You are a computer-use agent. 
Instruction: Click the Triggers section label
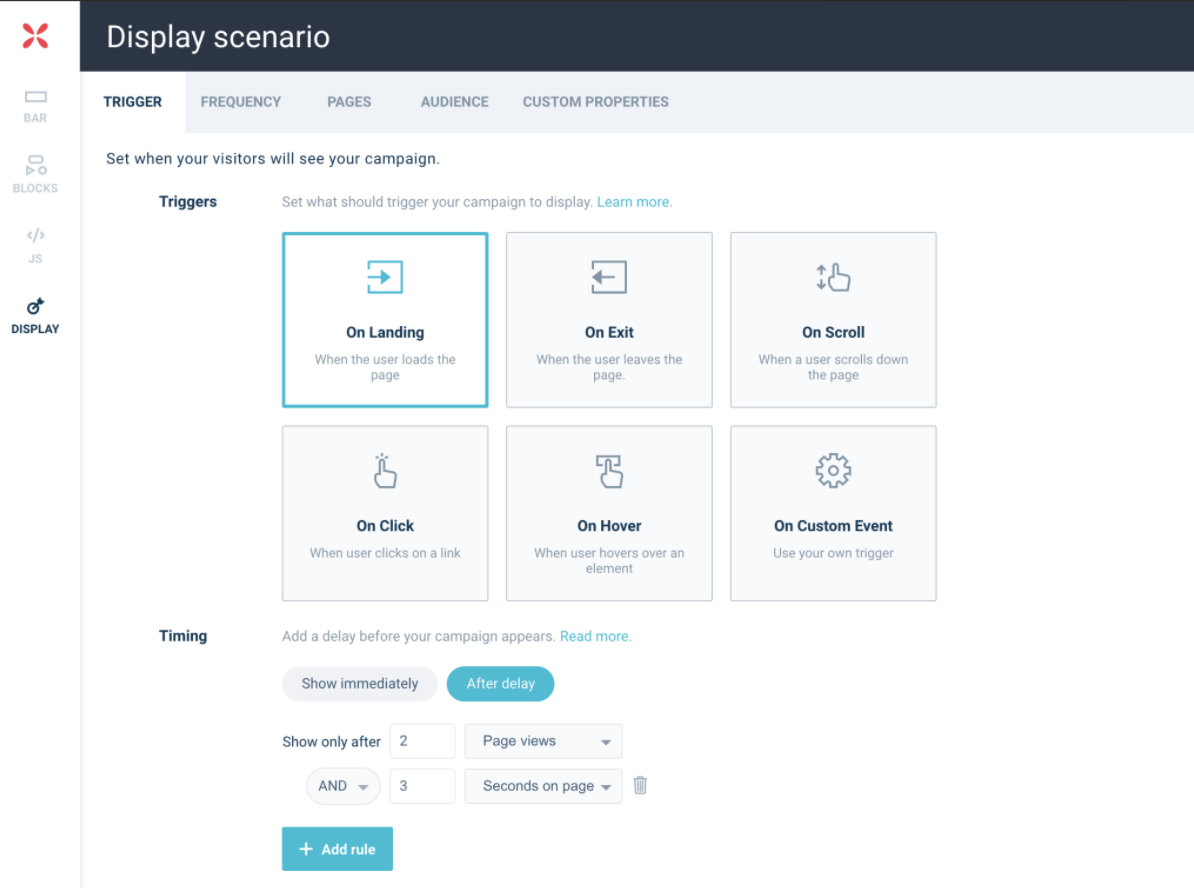pos(188,202)
